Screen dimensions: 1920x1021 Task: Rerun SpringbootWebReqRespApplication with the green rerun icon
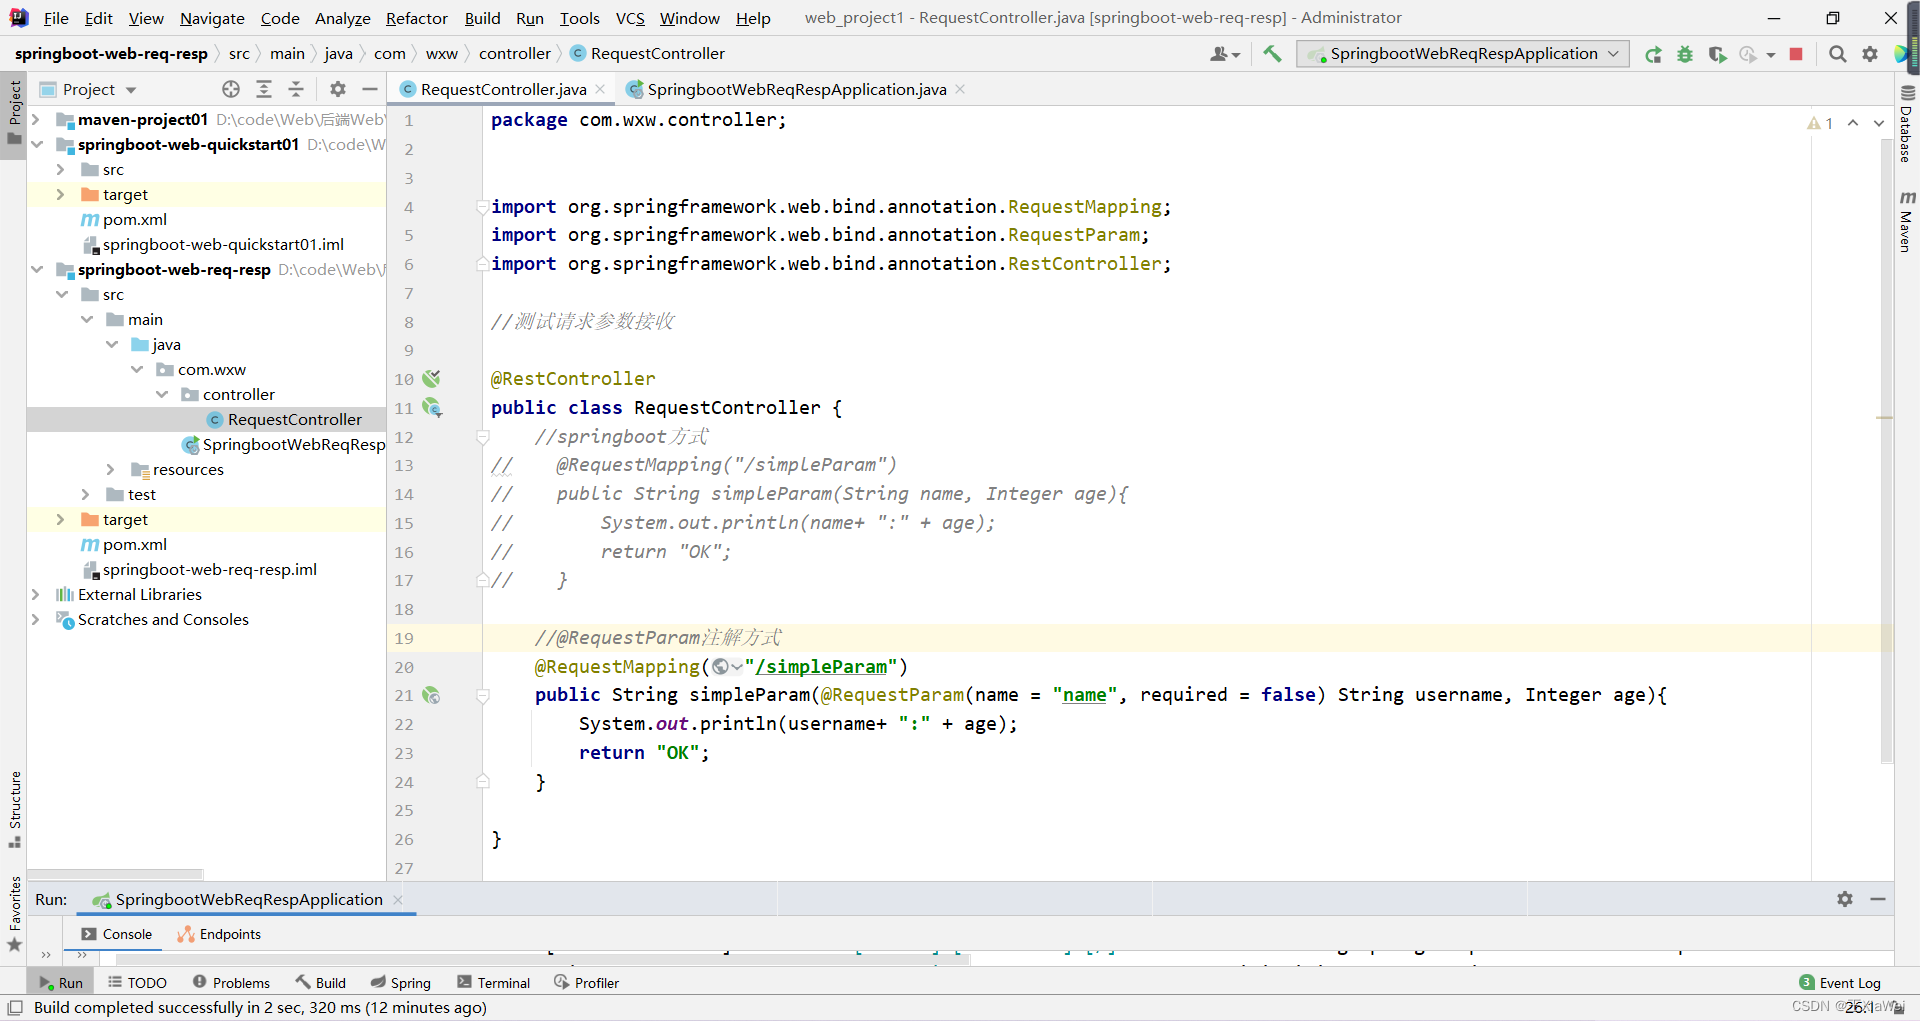[1653, 54]
